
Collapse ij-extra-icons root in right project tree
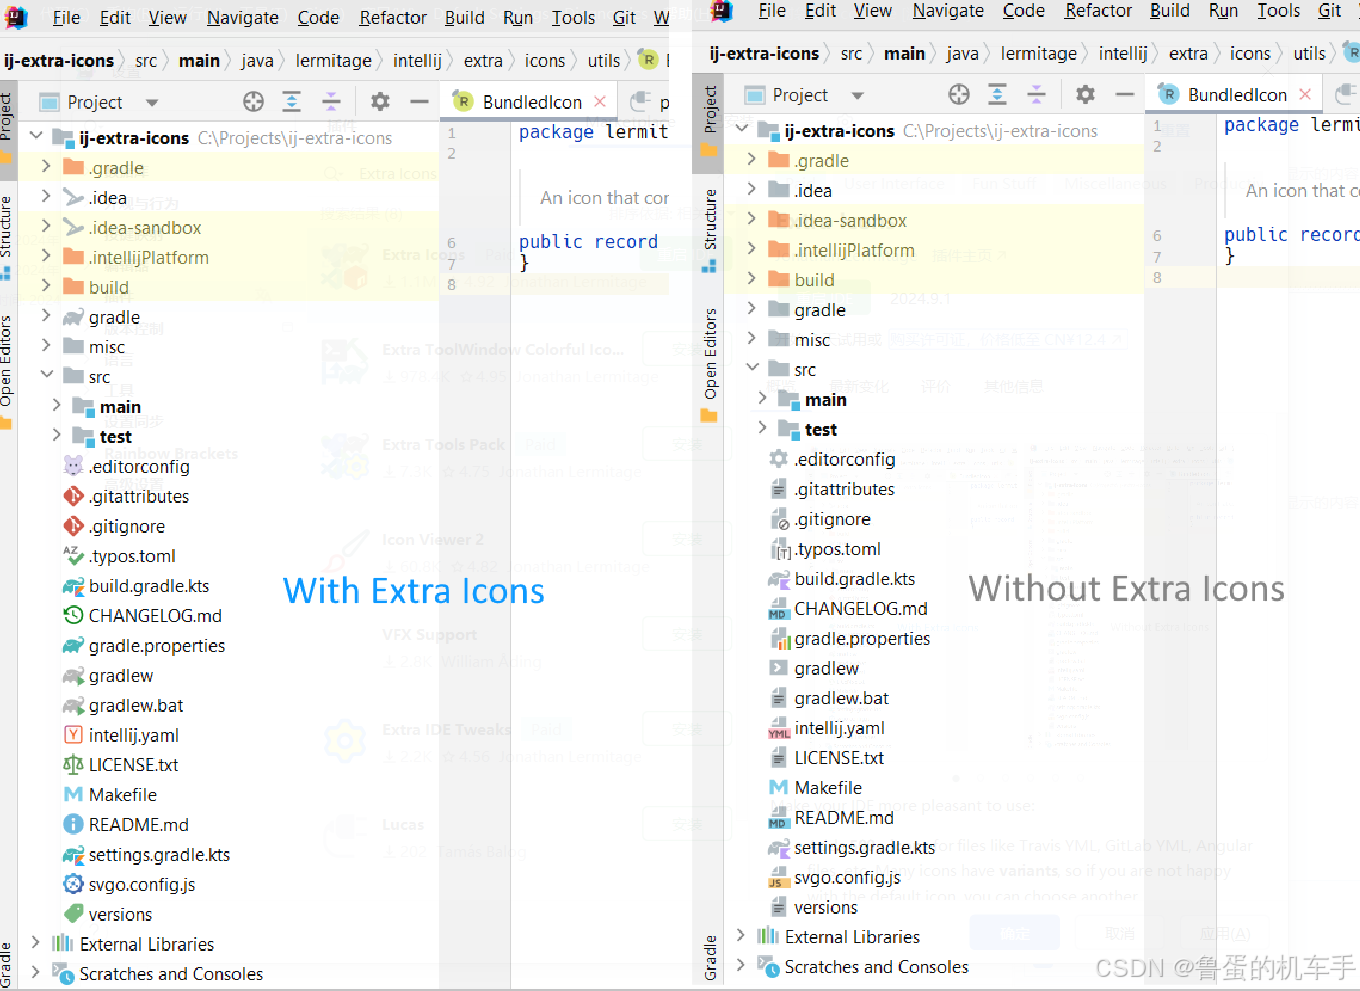click(741, 130)
